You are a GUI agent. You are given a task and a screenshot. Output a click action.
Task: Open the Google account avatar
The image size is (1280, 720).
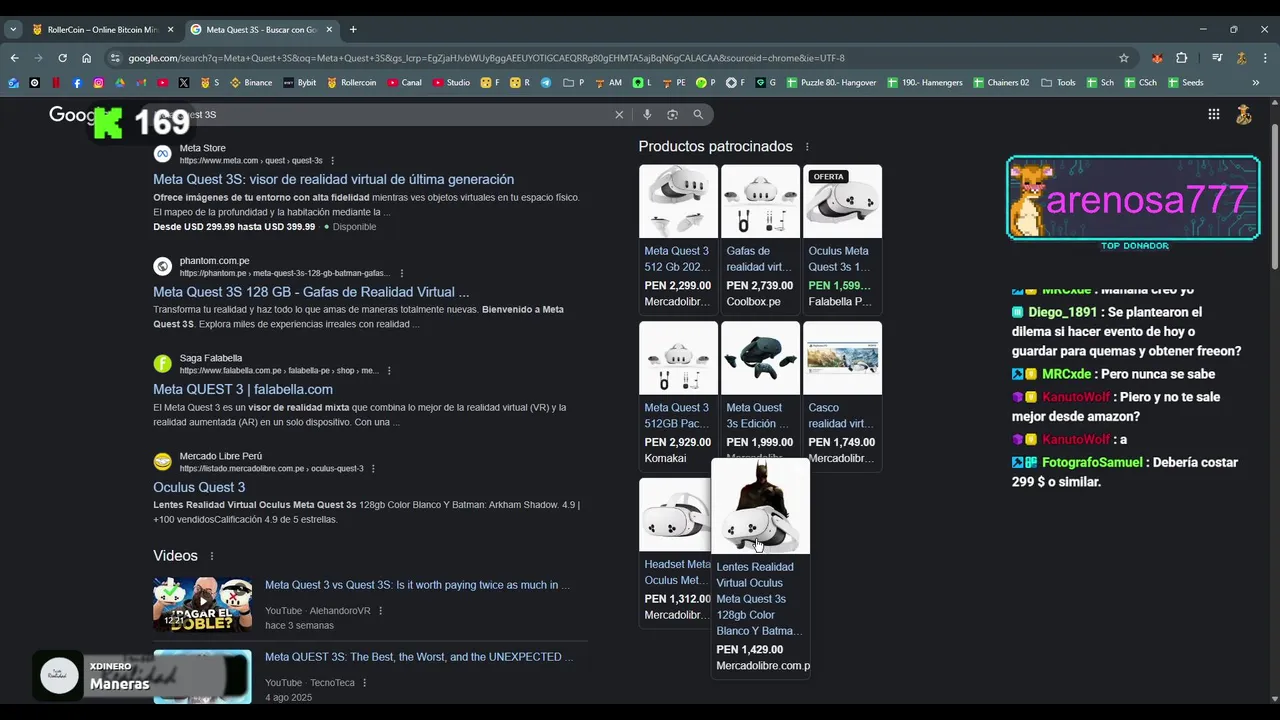coord(1244,114)
